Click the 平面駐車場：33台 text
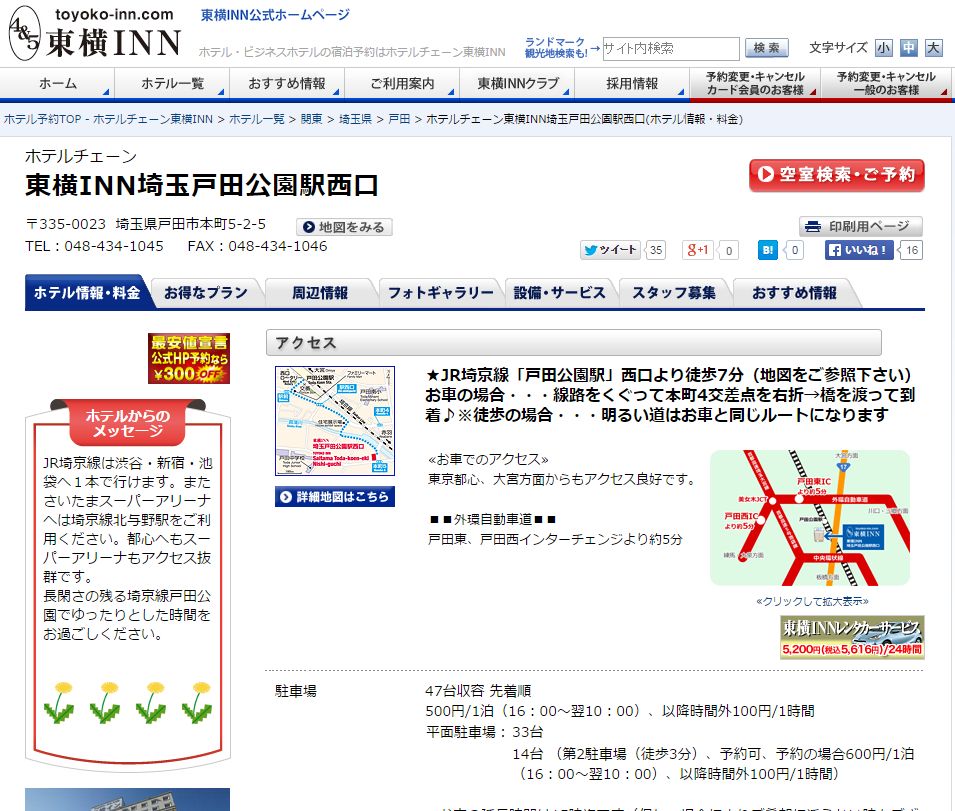This screenshot has height=811, width=955. click(484, 732)
